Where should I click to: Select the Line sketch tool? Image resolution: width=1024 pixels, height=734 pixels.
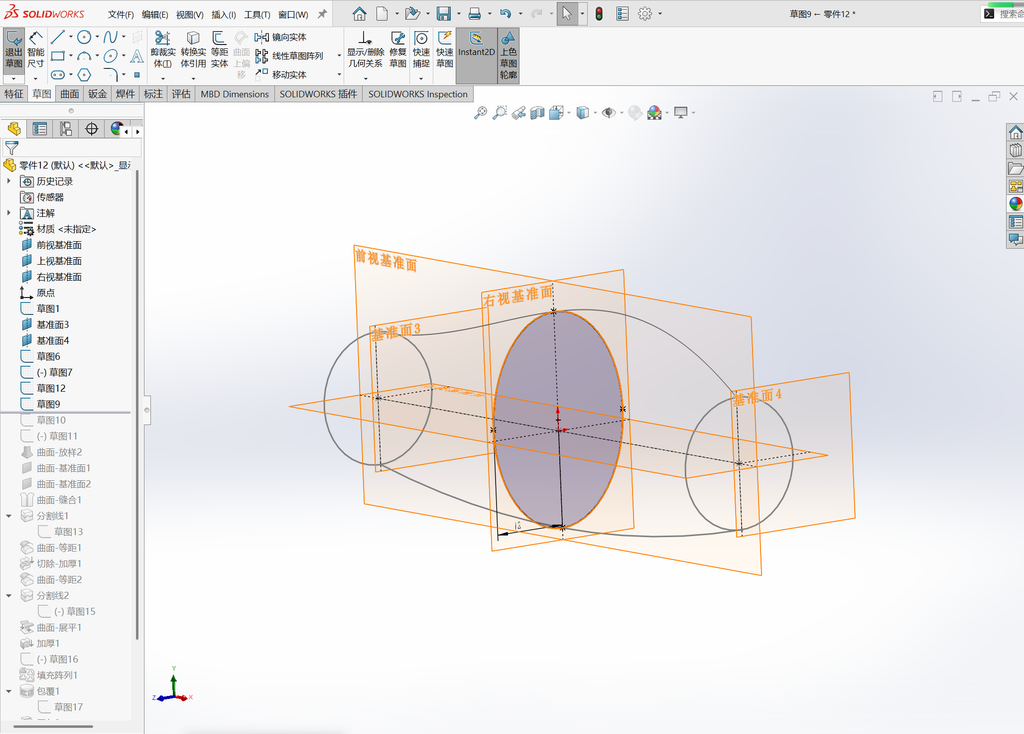tap(57, 37)
